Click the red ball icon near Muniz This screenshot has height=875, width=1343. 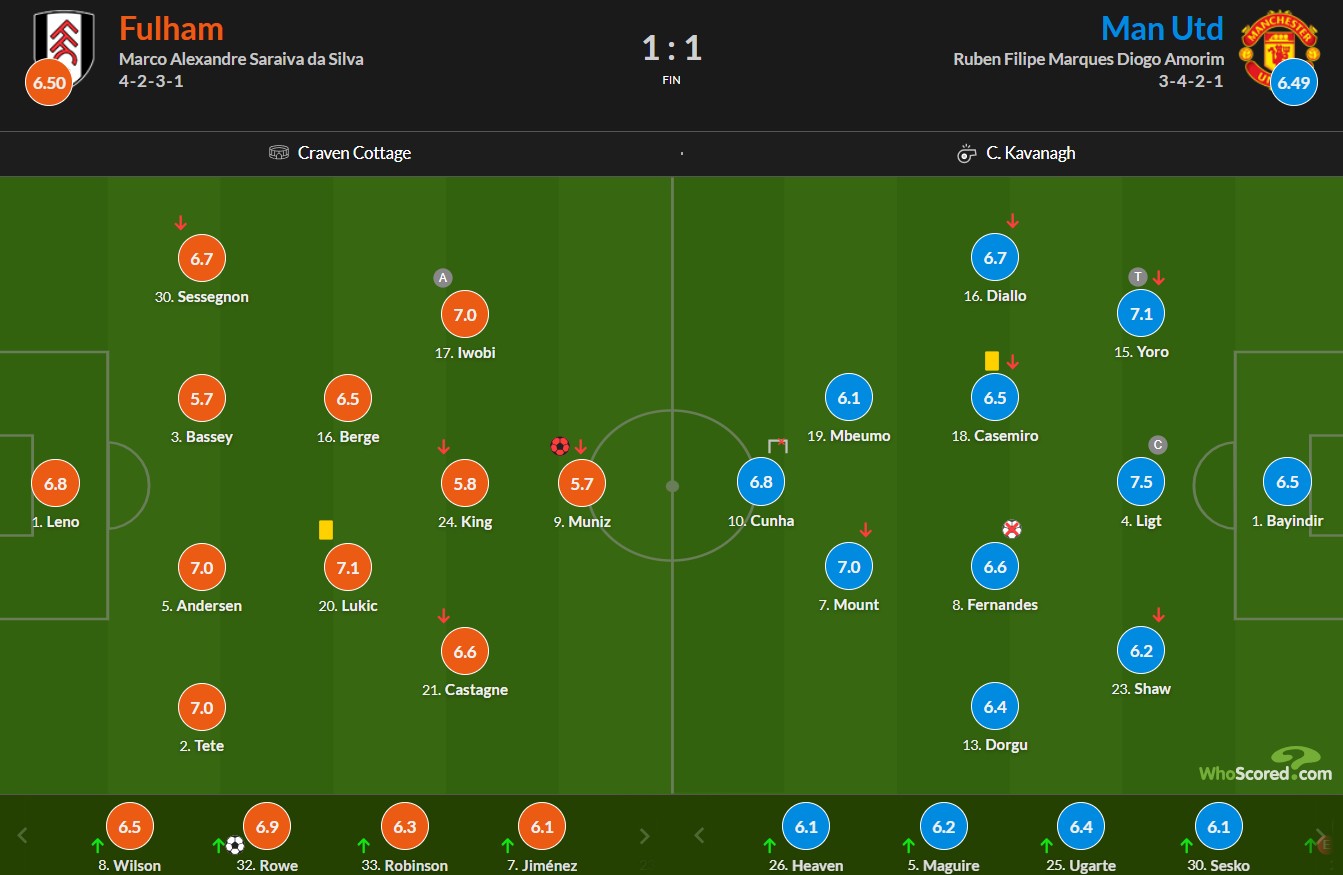tap(559, 446)
